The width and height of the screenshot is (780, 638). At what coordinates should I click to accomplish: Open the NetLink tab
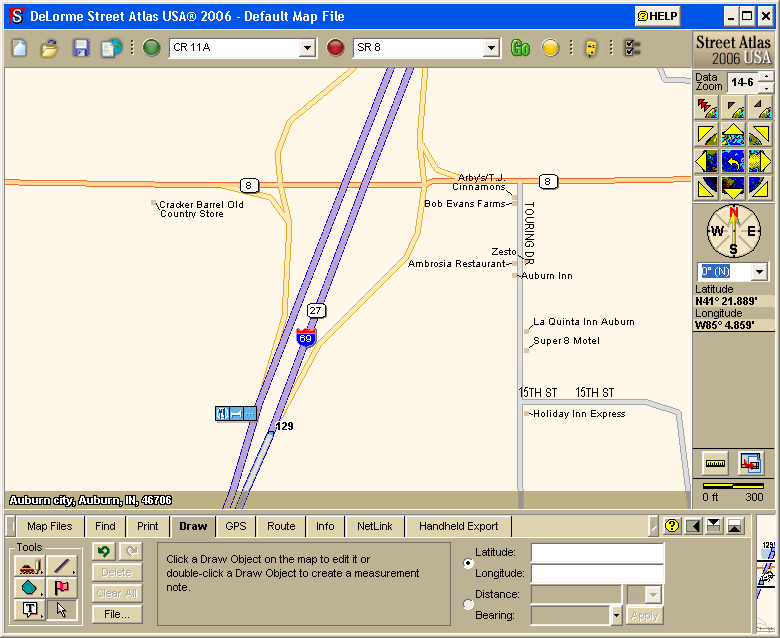[x=375, y=526]
